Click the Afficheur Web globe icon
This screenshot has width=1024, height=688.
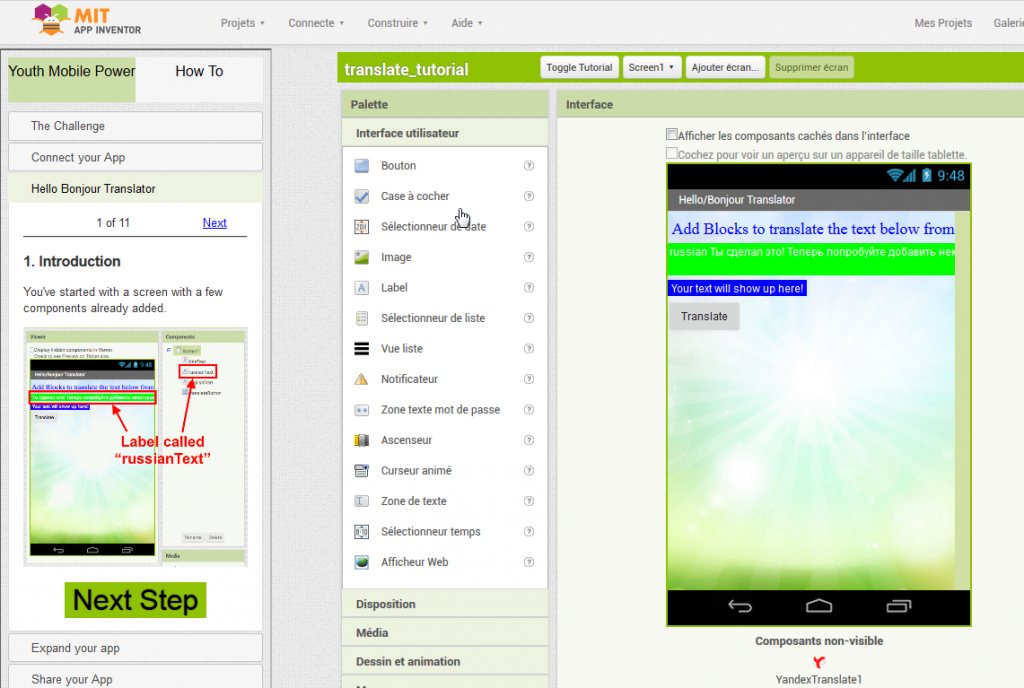coord(362,562)
